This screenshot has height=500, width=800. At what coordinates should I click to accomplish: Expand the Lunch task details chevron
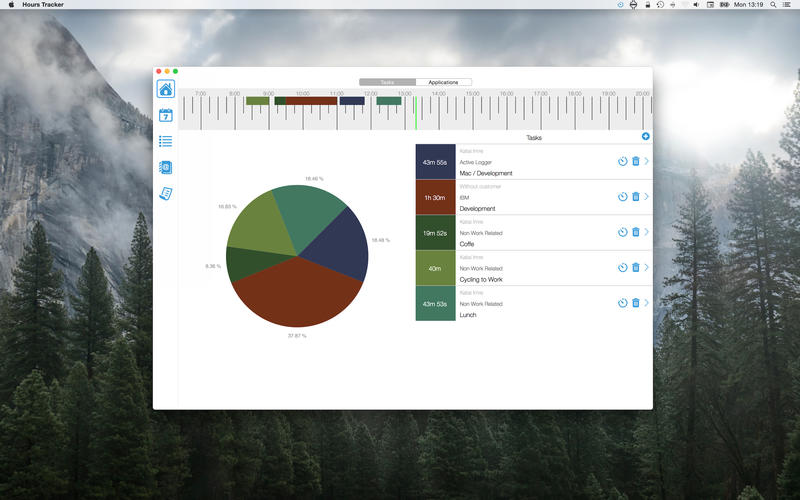(x=647, y=303)
